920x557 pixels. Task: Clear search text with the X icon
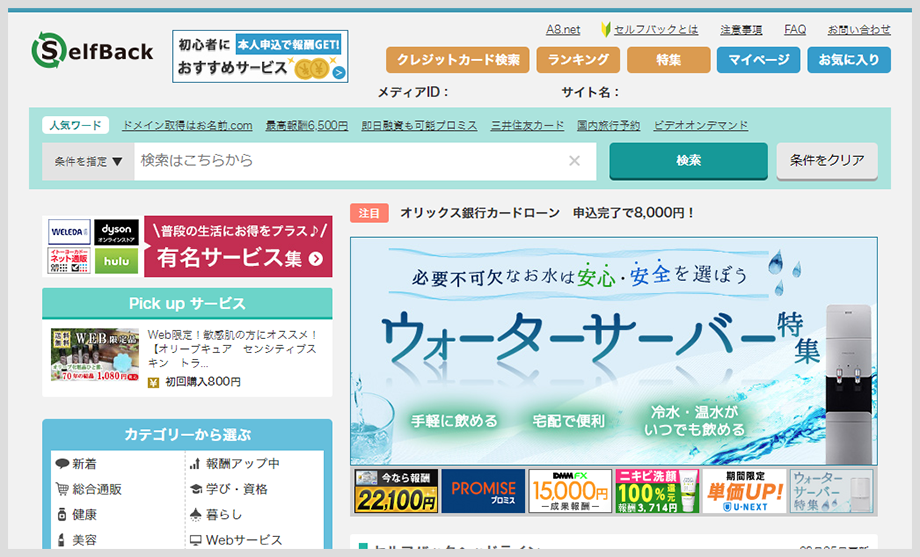pos(574,161)
